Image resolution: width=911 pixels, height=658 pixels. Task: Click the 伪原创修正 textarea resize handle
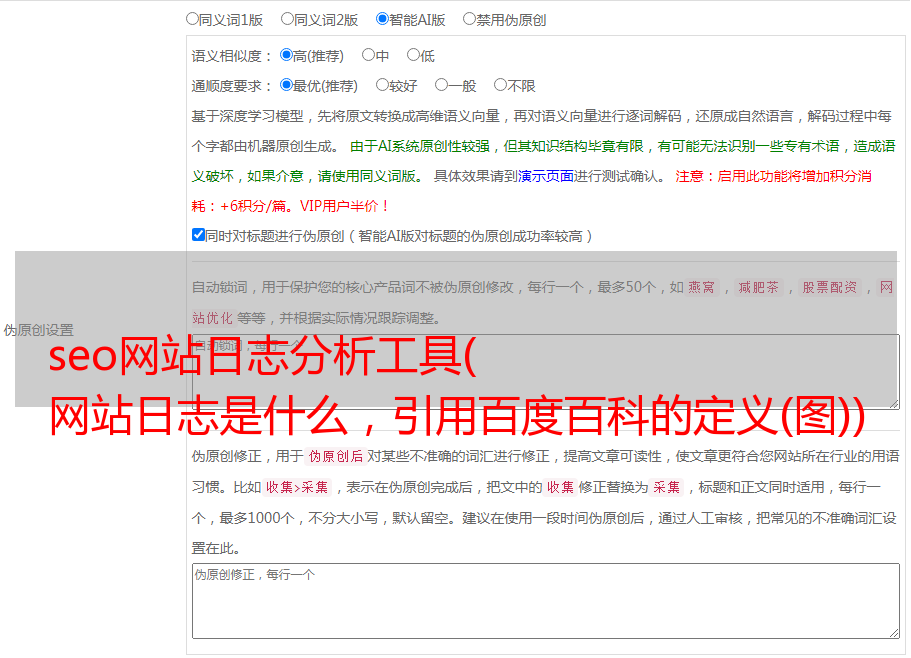[x=894, y=633]
